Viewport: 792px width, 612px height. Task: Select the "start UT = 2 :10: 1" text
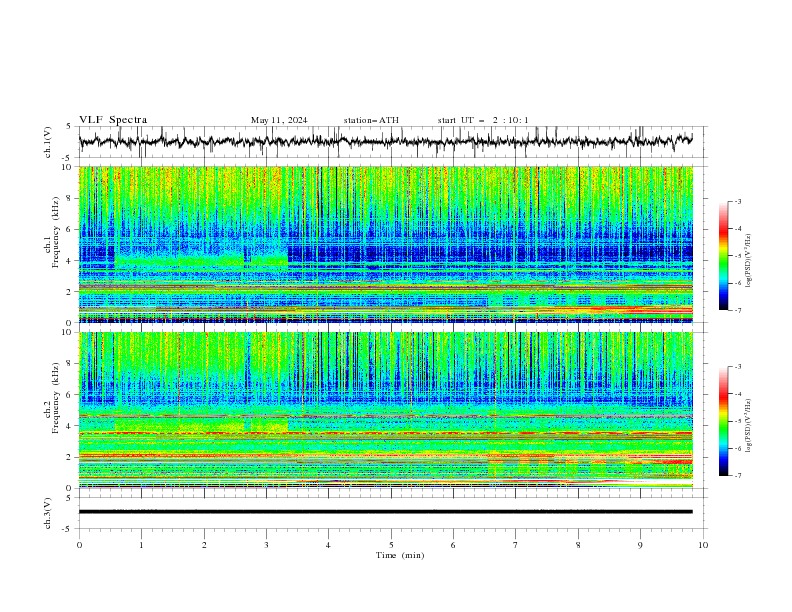(x=483, y=120)
